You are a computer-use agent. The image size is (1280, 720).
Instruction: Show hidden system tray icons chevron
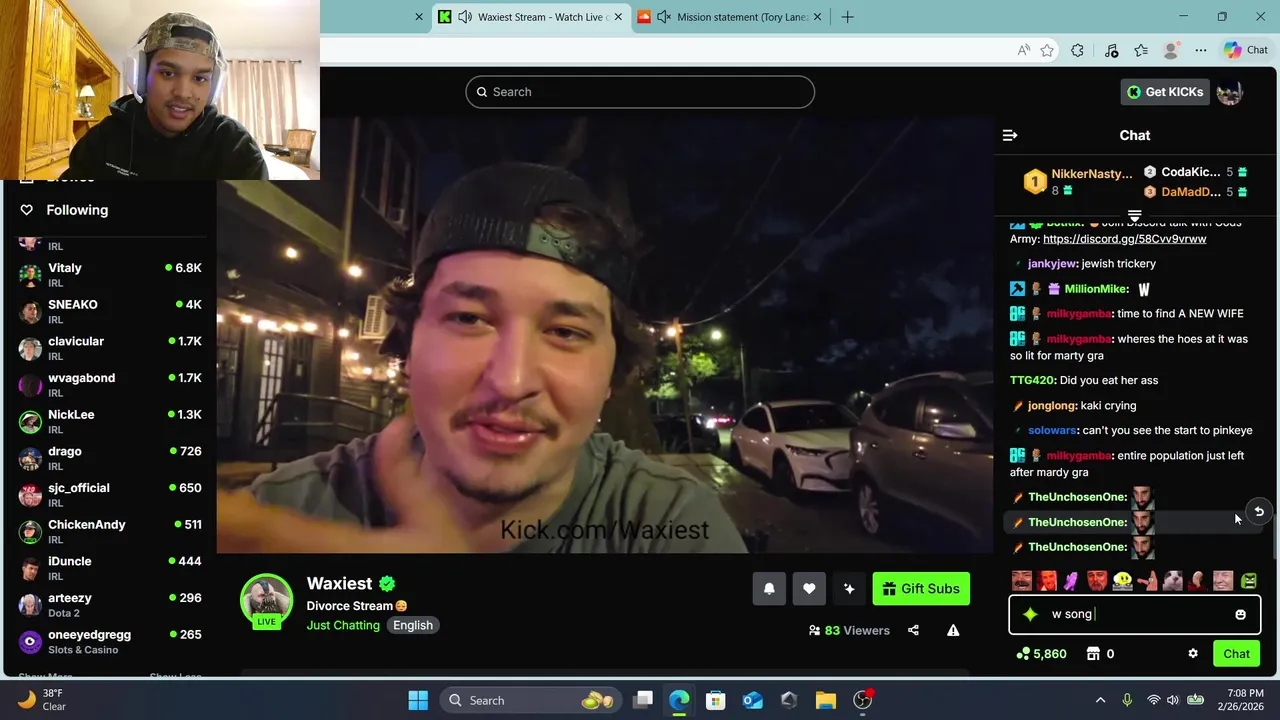[x=1100, y=700]
